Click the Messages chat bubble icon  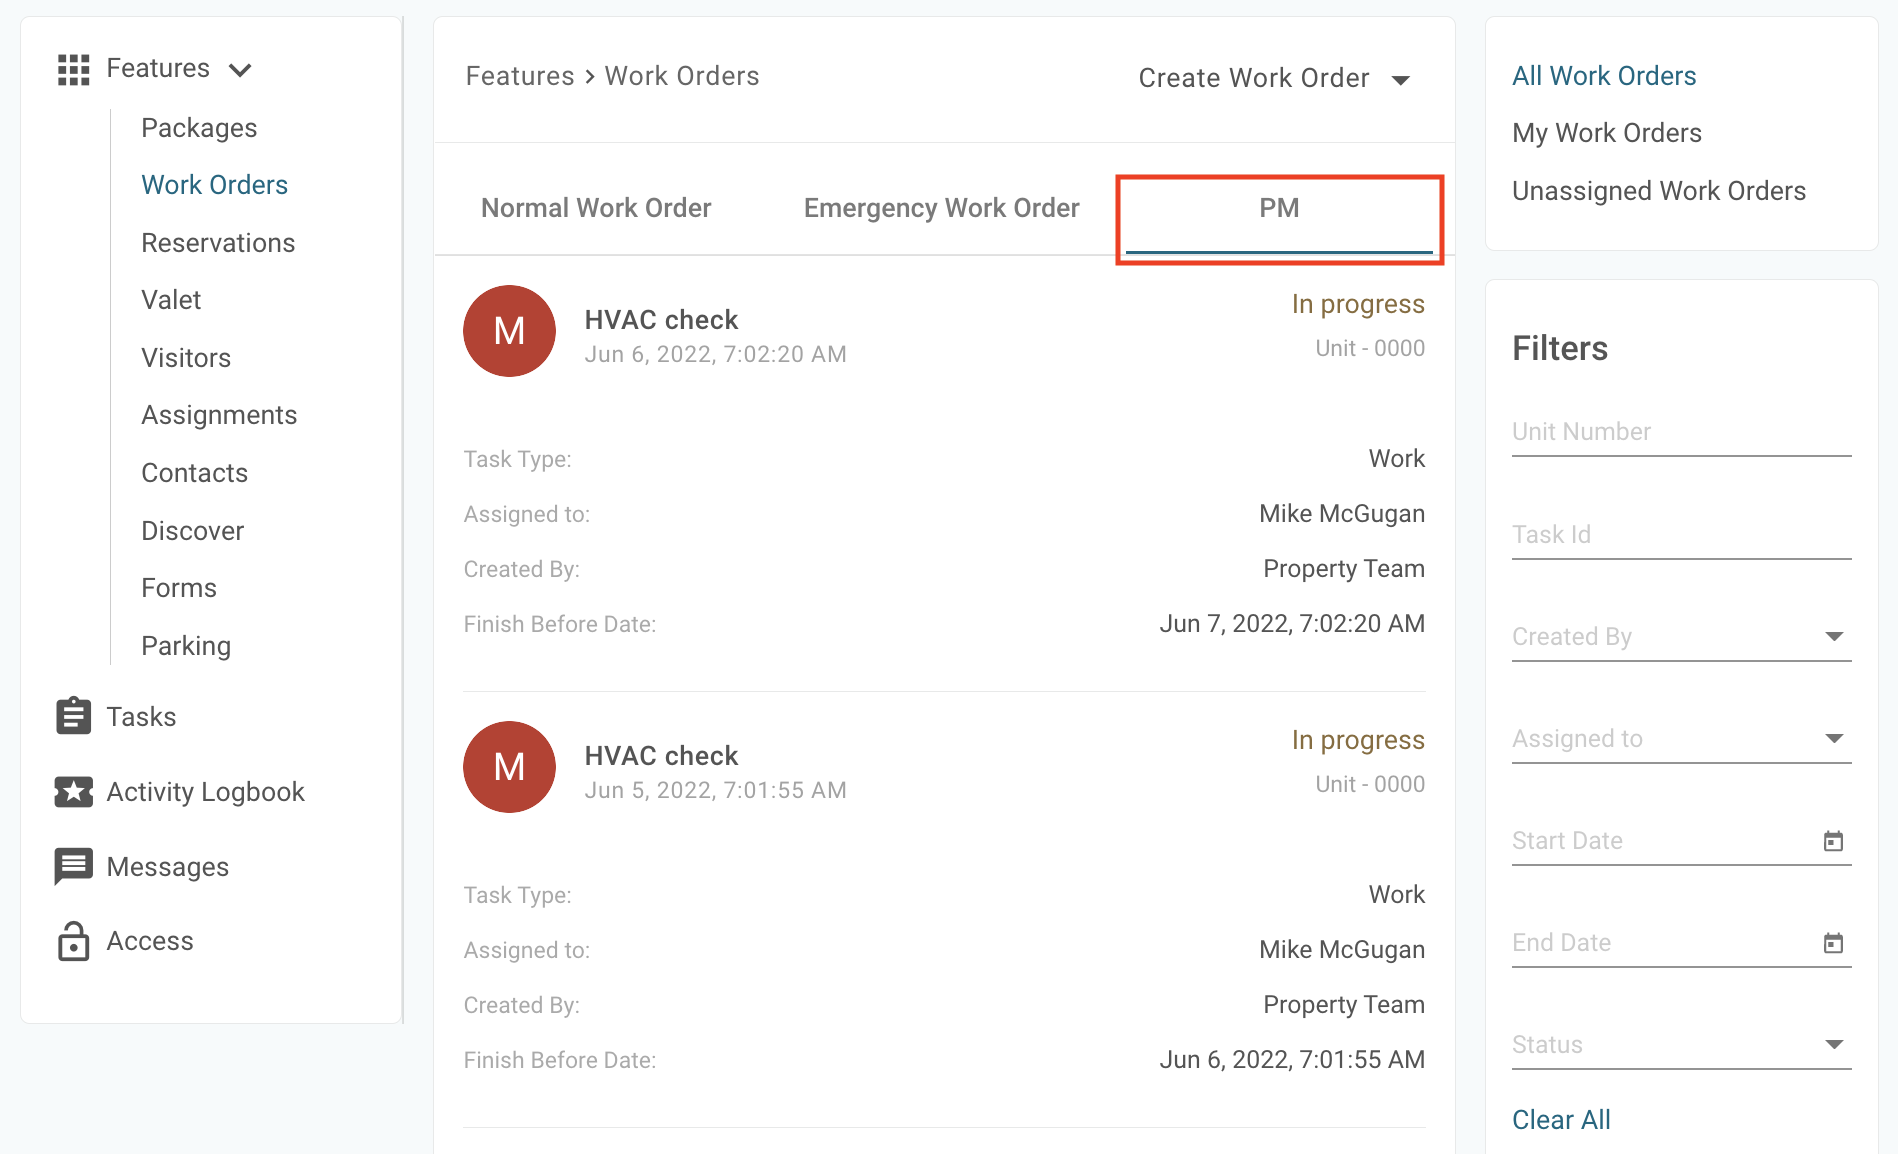[x=73, y=866]
